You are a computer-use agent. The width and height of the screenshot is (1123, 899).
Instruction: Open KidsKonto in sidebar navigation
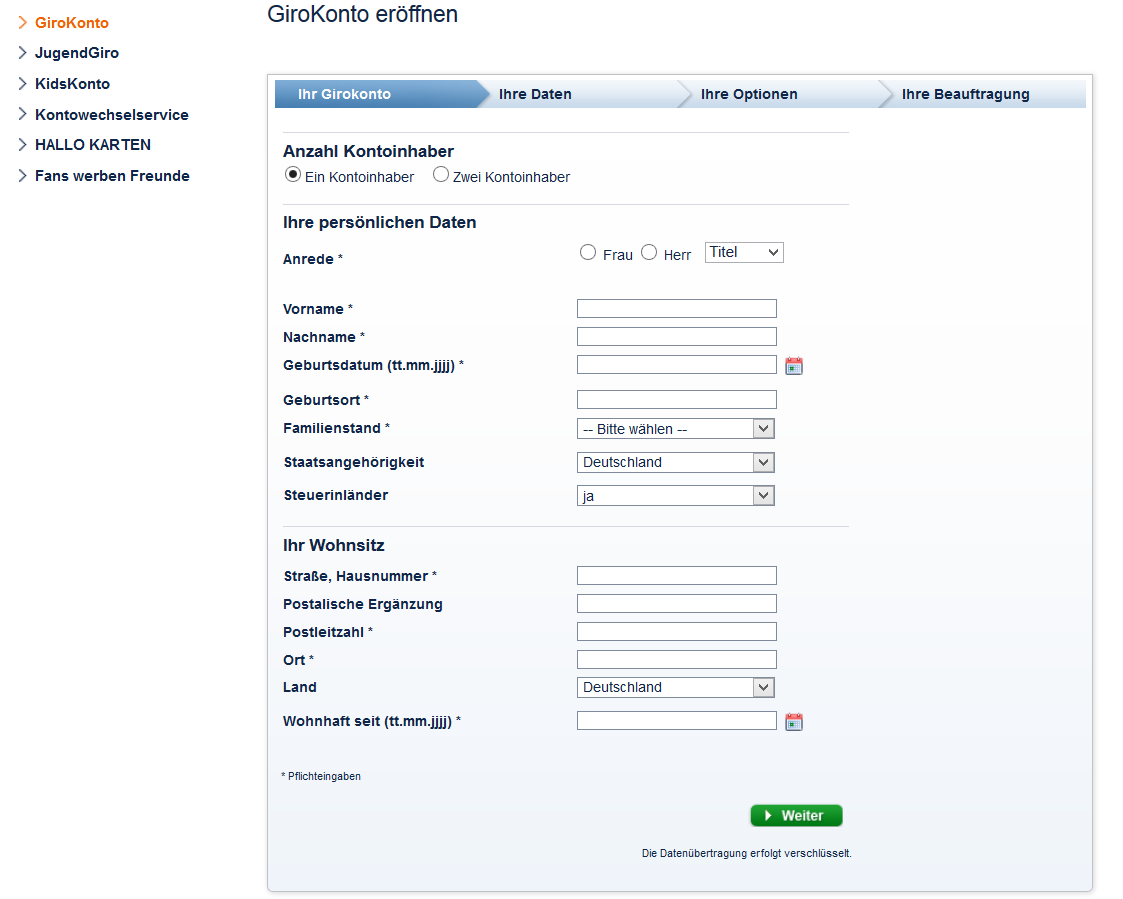point(72,84)
